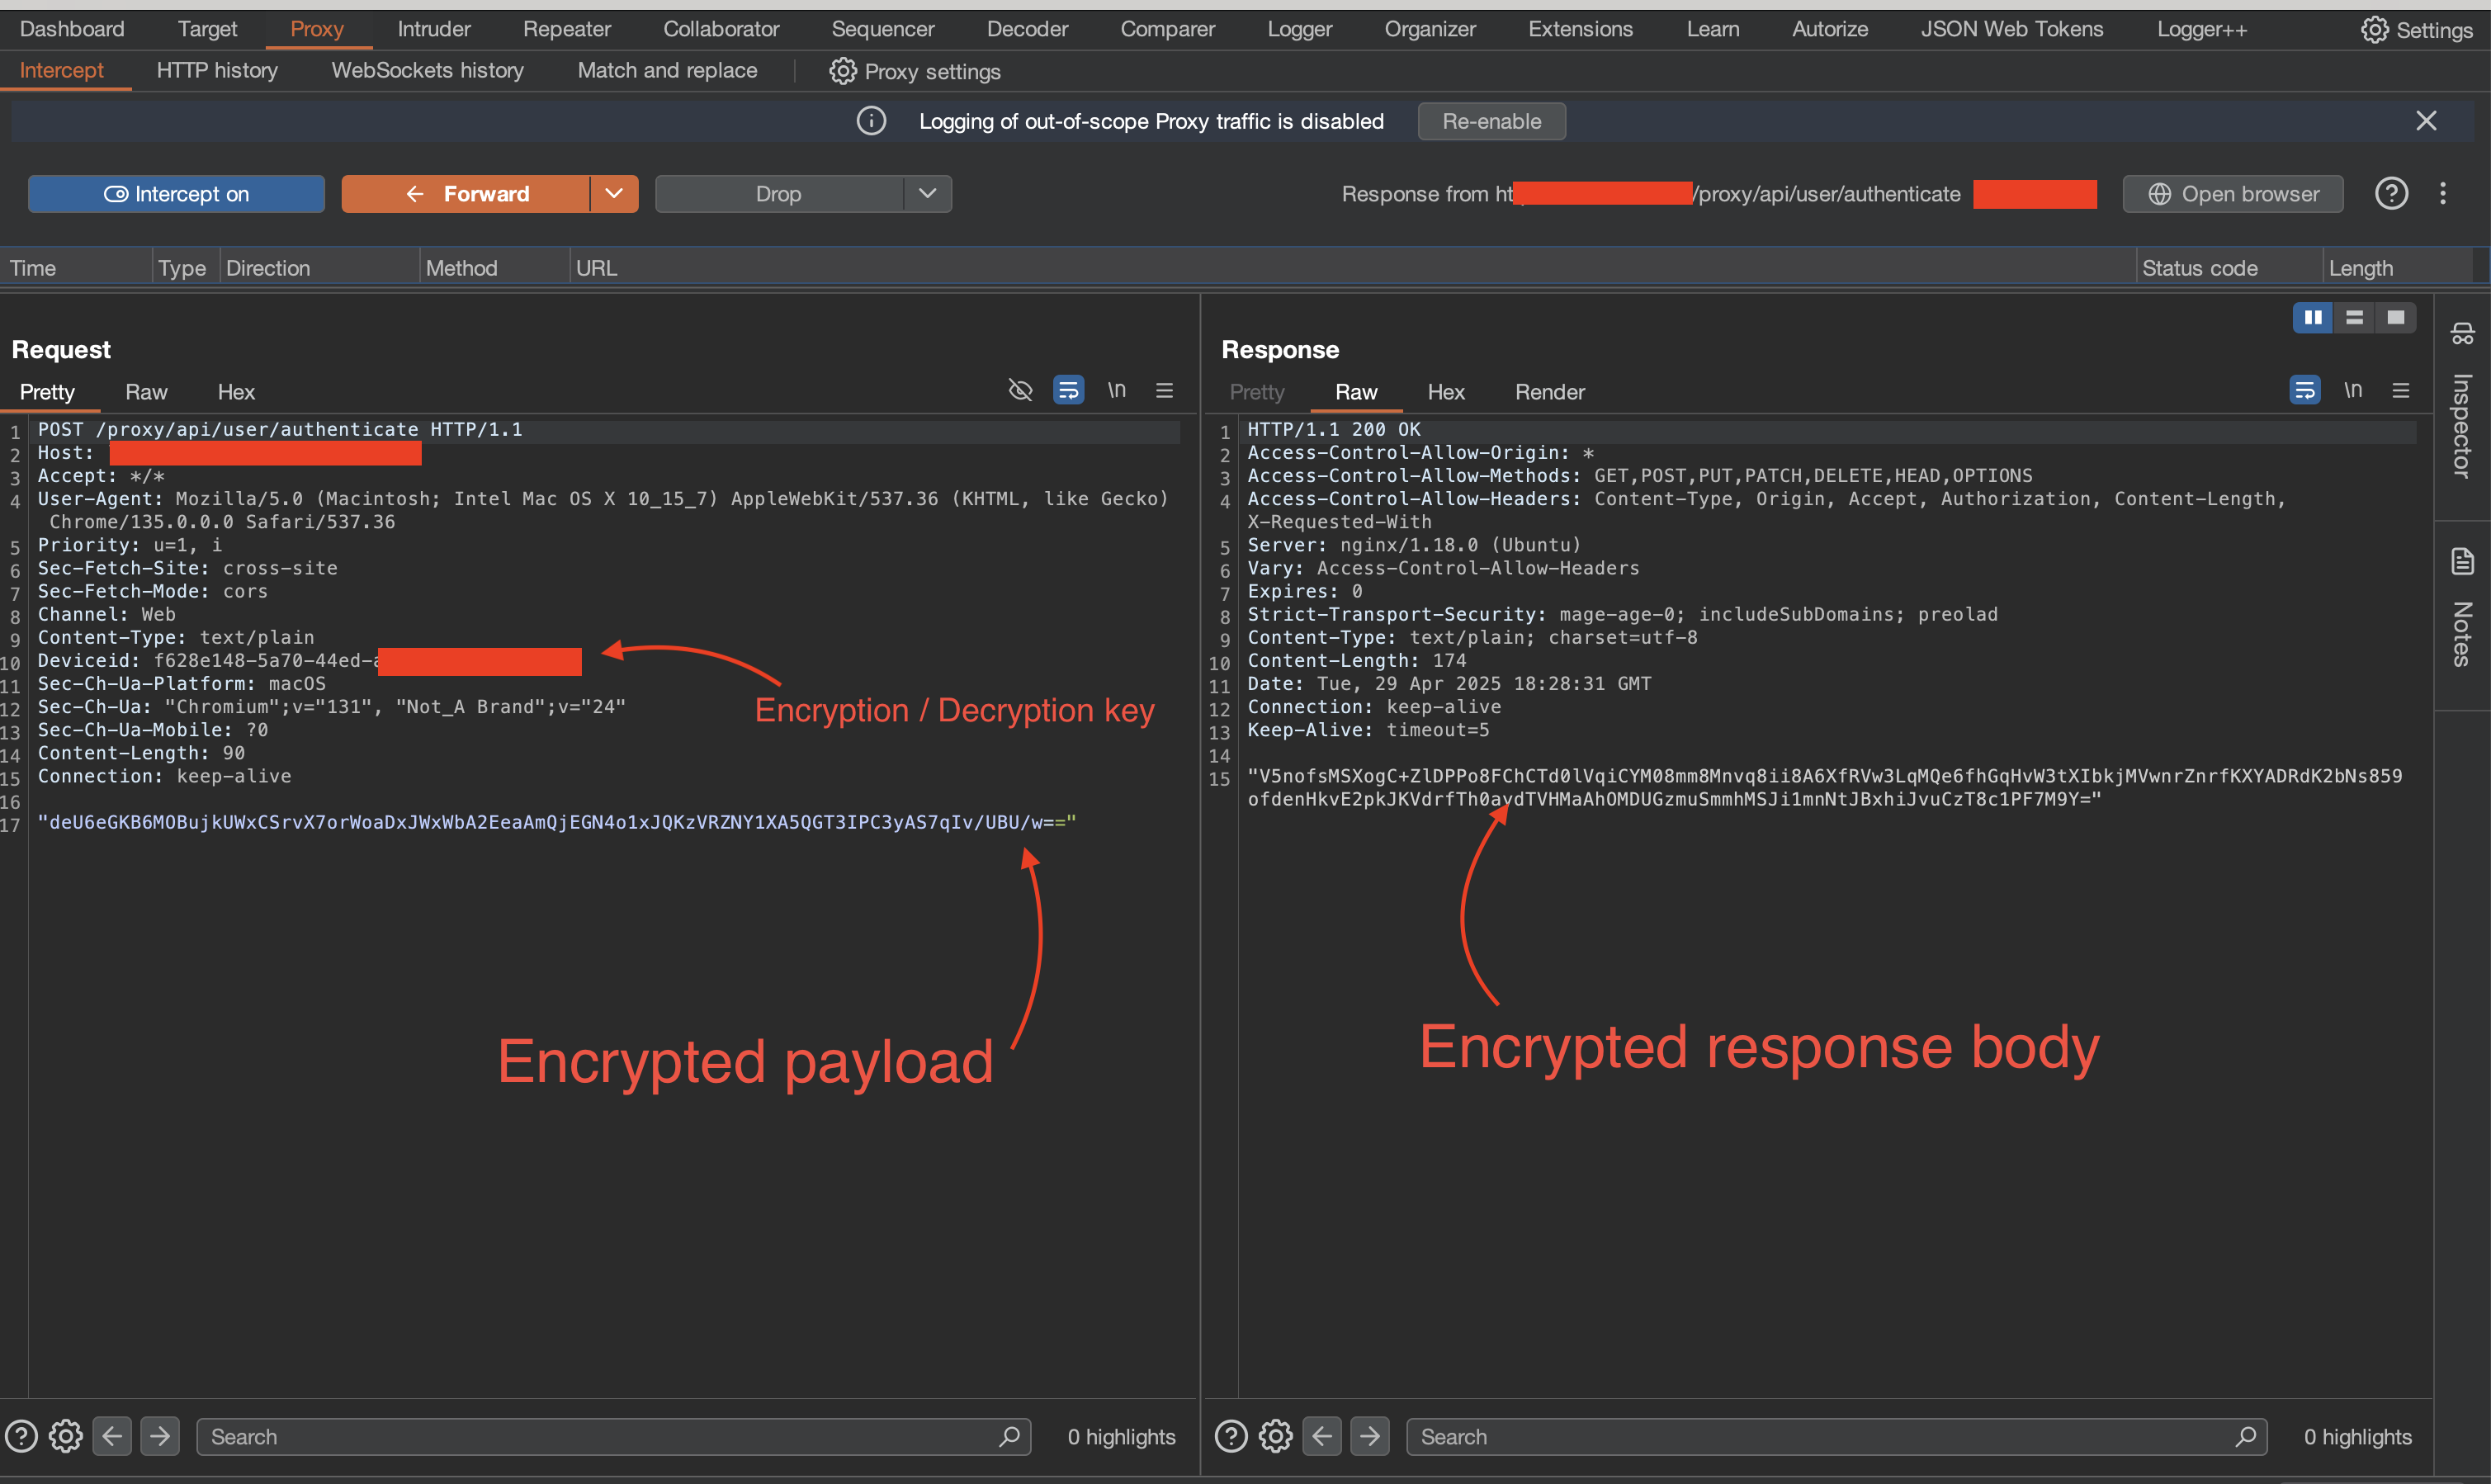Focus the Request search field
Viewport: 2491px width, 1484px height.
tap(613, 1437)
